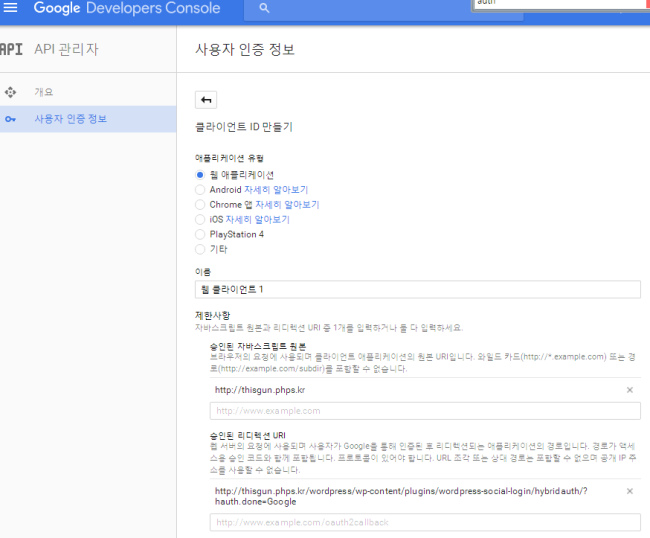This screenshot has height=538, width=650.
Task: Select the 웹 애플리케이션 radio button
Action: point(200,174)
